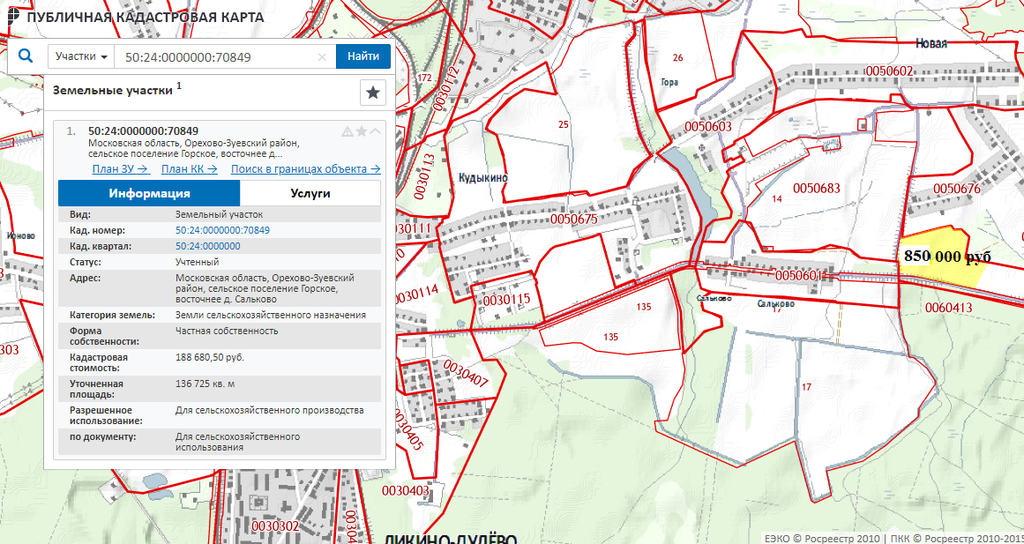Click the warning triangle icon in the result
Image resolution: width=1024 pixels, height=544 pixels.
[347, 131]
